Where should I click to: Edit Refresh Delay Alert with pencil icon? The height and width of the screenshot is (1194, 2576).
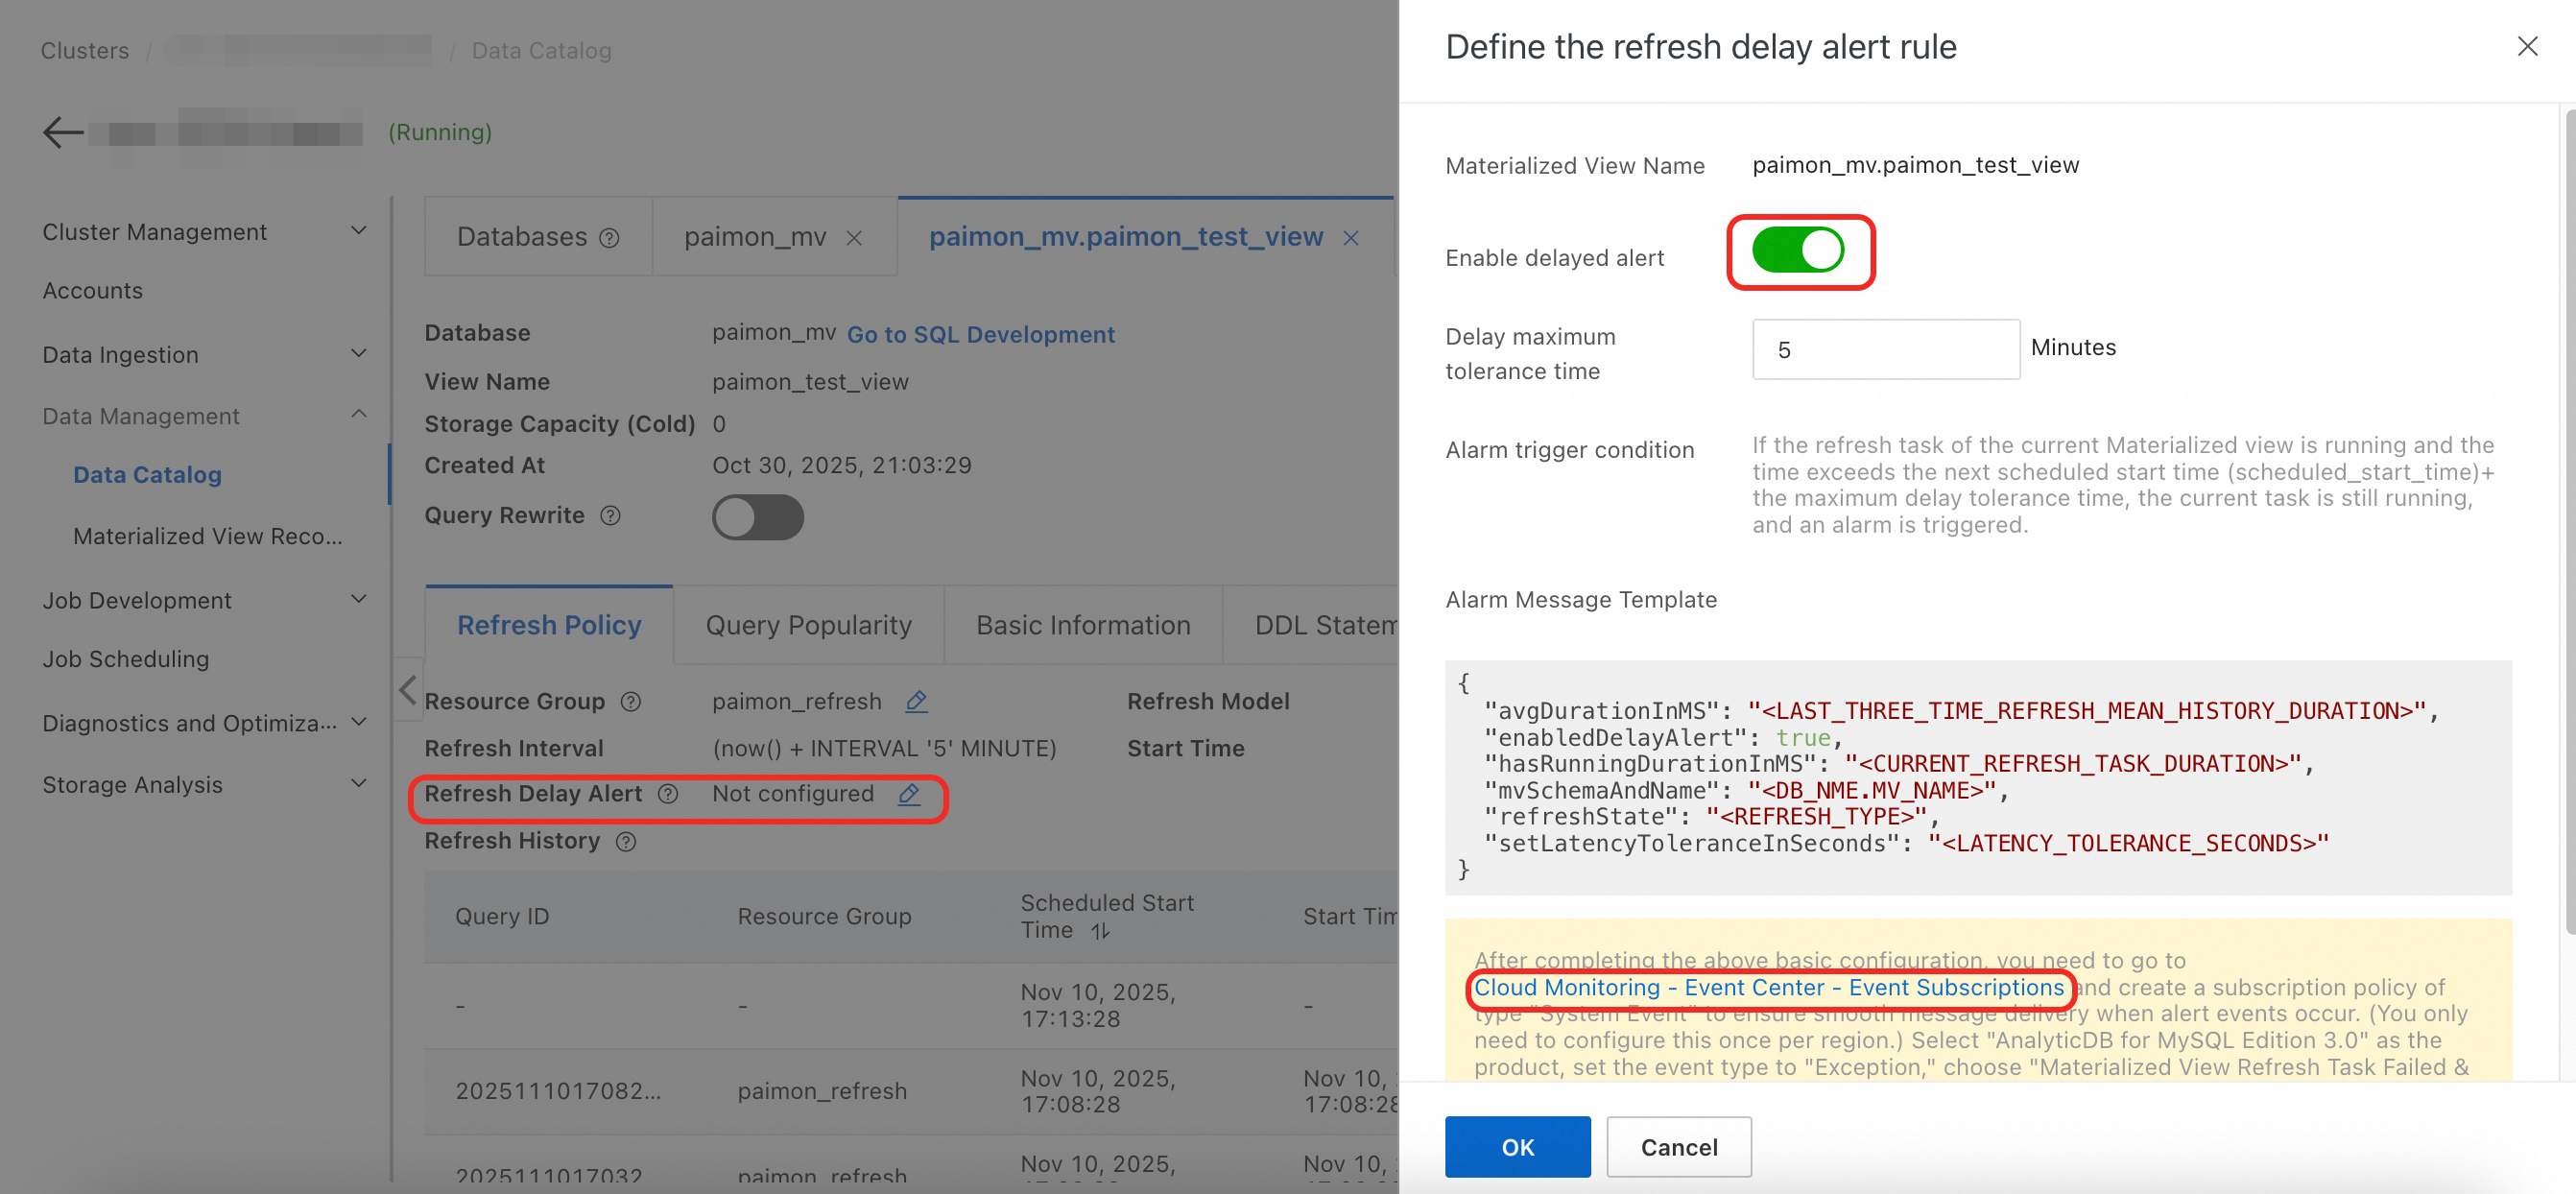(x=909, y=794)
